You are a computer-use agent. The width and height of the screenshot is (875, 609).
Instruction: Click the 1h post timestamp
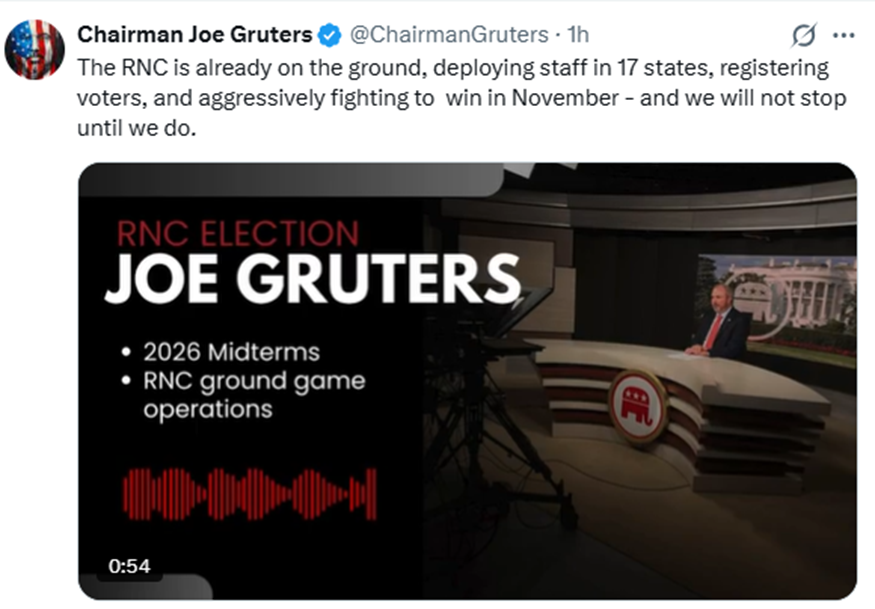point(578,35)
